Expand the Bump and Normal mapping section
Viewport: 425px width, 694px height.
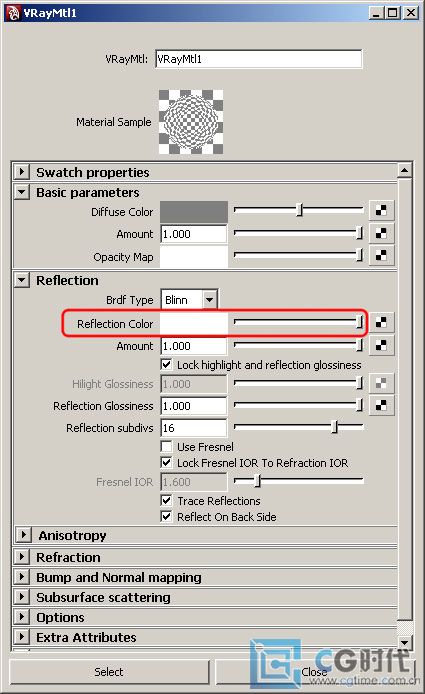click(x=22, y=577)
